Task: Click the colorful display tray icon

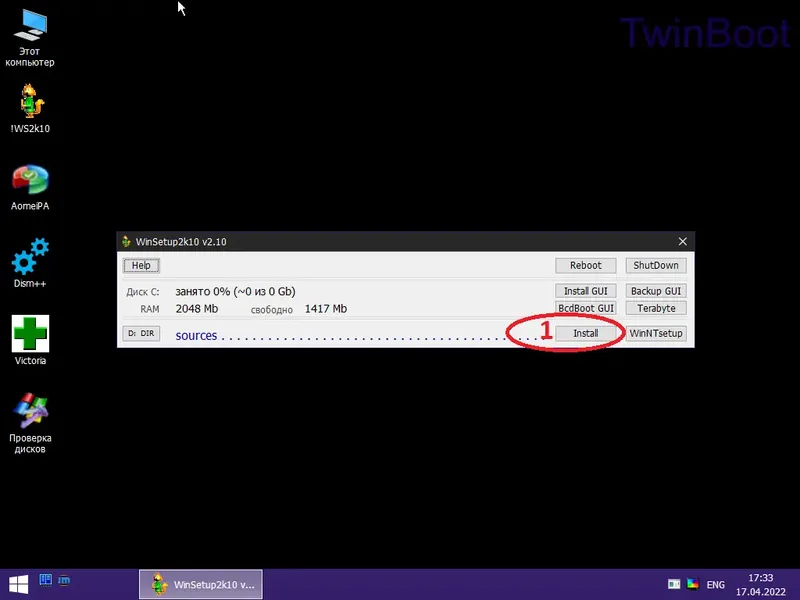Action: (693, 584)
